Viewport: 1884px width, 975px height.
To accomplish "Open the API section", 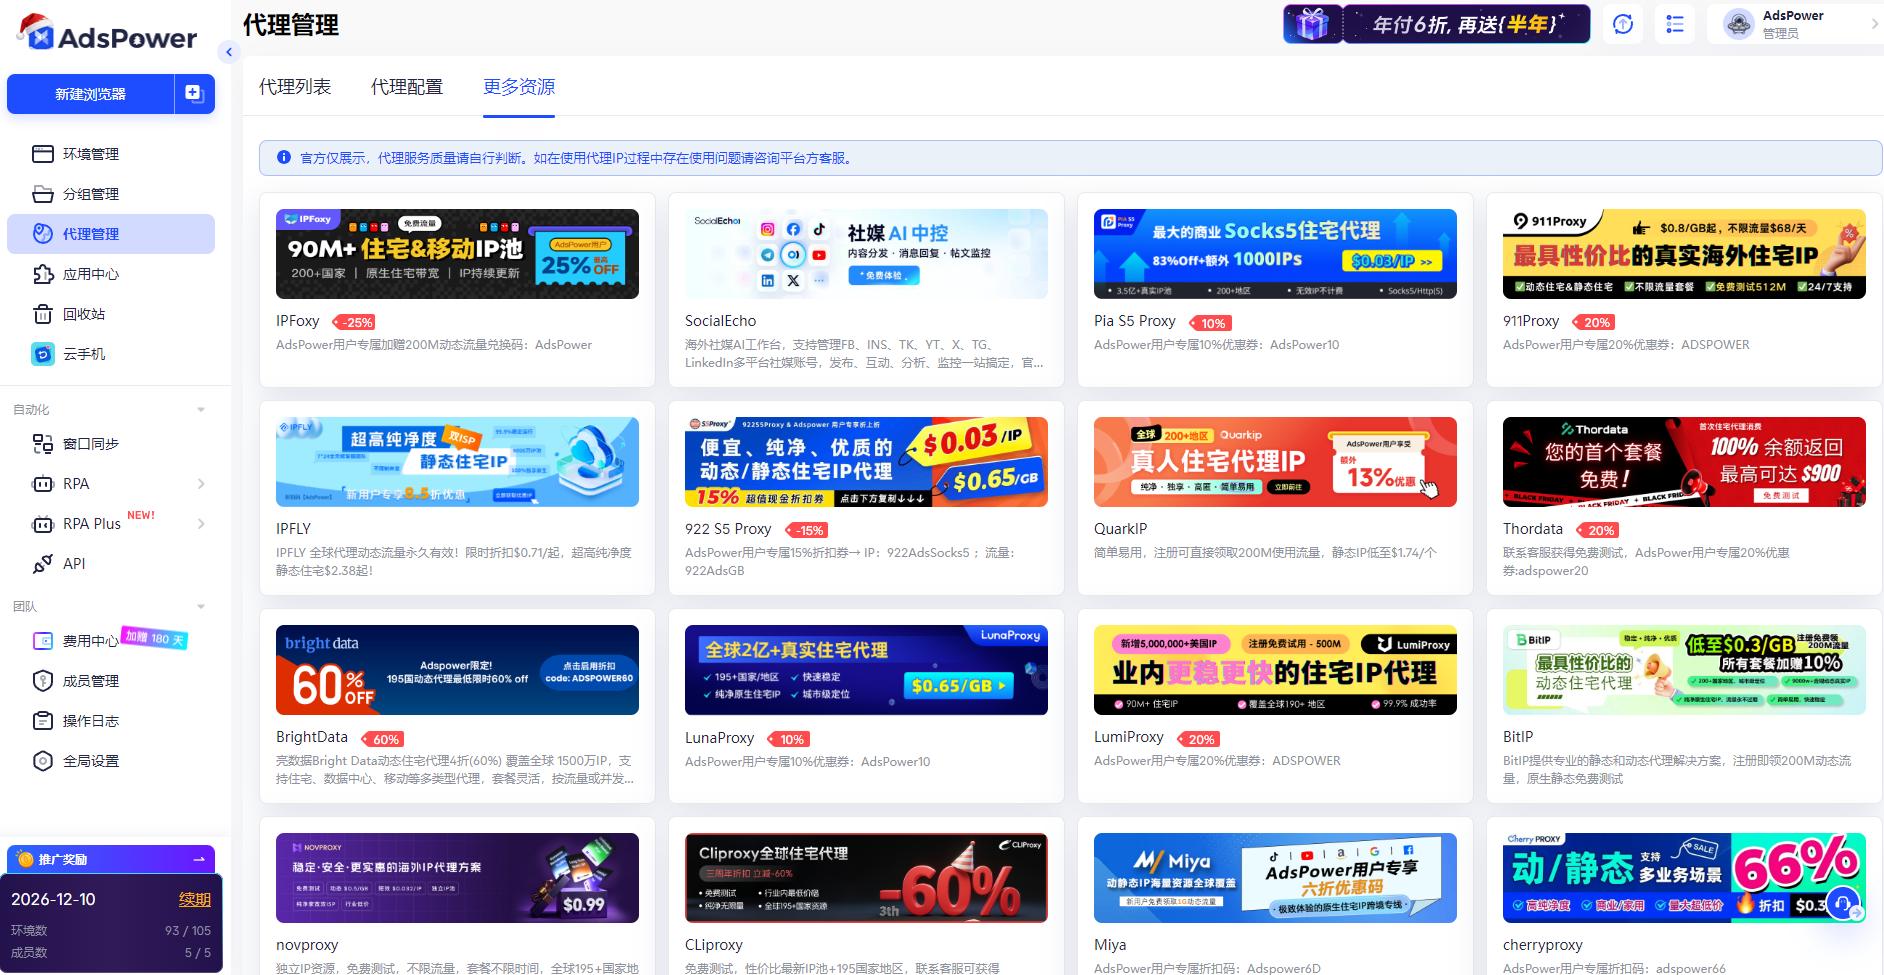I will click(x=73, y=563).
